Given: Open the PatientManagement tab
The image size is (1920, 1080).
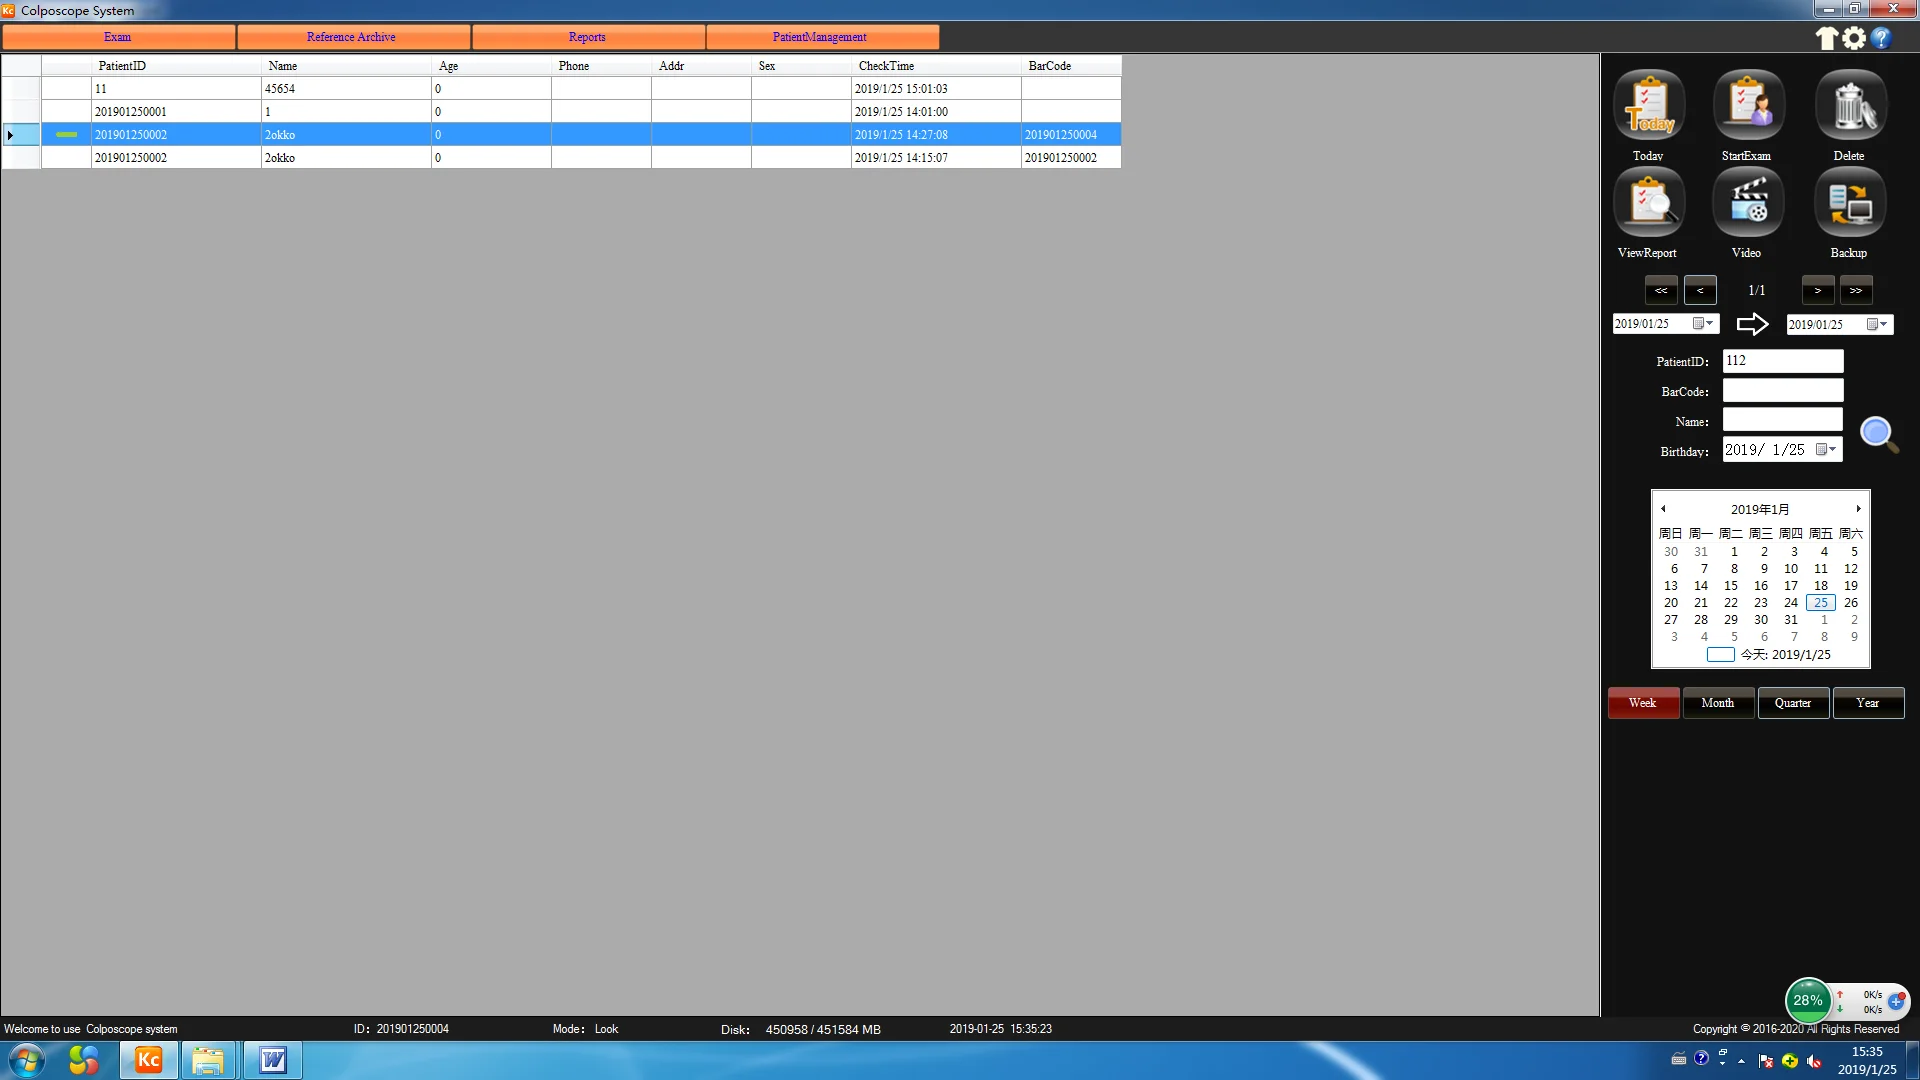Looking at the screenshot, I should [820, 37].
